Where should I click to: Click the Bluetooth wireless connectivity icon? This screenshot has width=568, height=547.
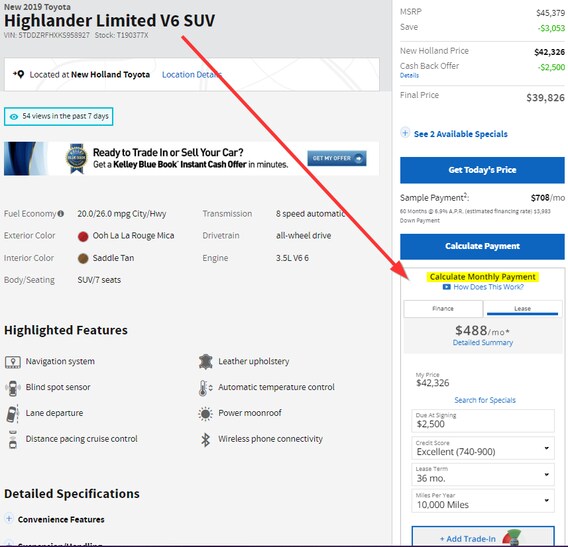coord(205,439)
